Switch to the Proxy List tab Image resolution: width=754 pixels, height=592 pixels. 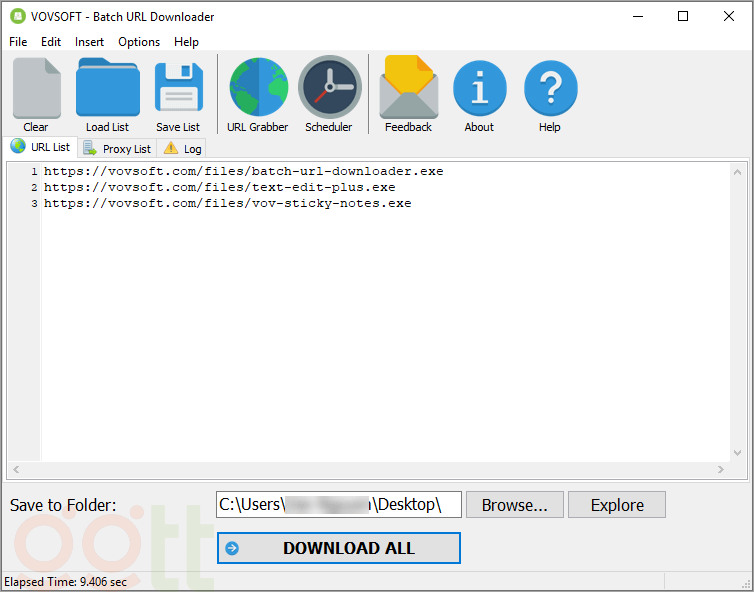pos(118,148)
